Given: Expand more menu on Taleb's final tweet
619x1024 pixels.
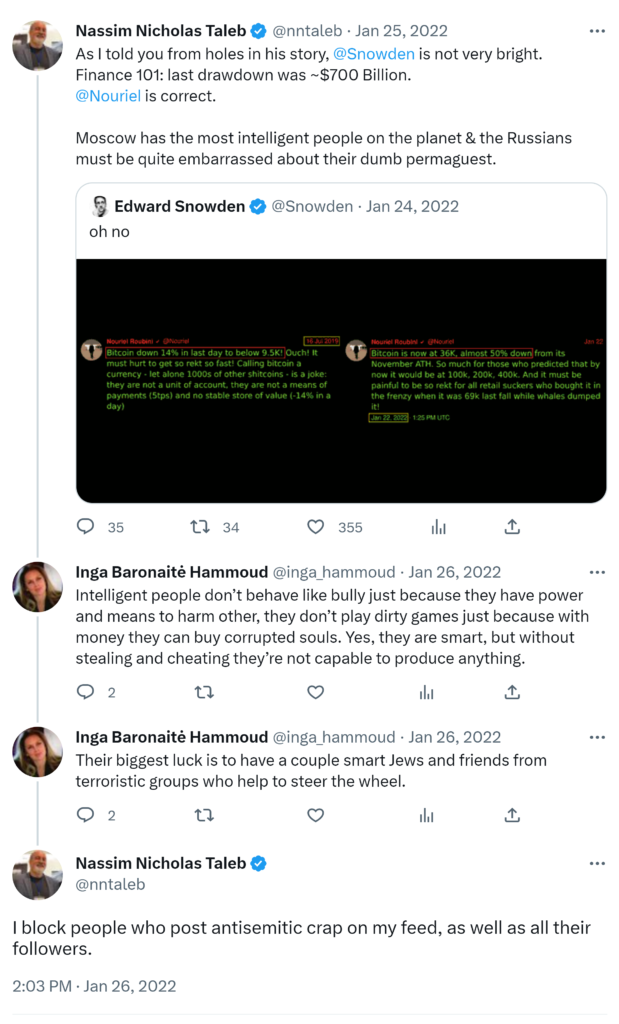Looking at the screenshot, I should pyautogui.click(x=597, y=863).
